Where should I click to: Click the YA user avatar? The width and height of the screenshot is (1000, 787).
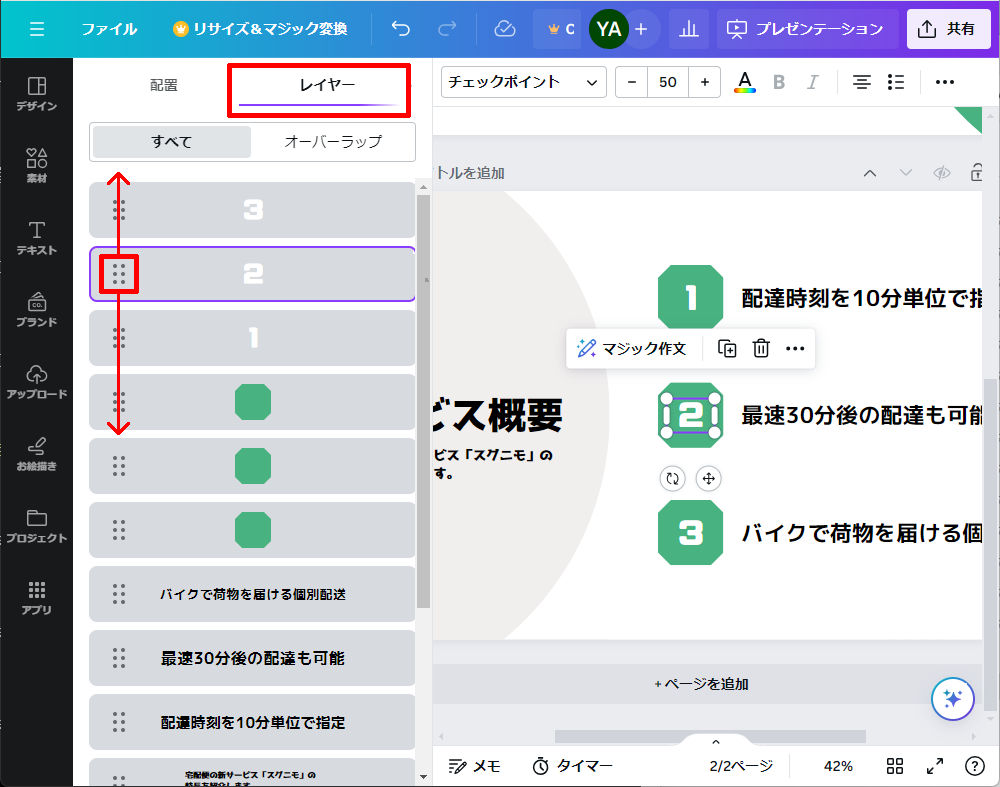tap(608, 29)
